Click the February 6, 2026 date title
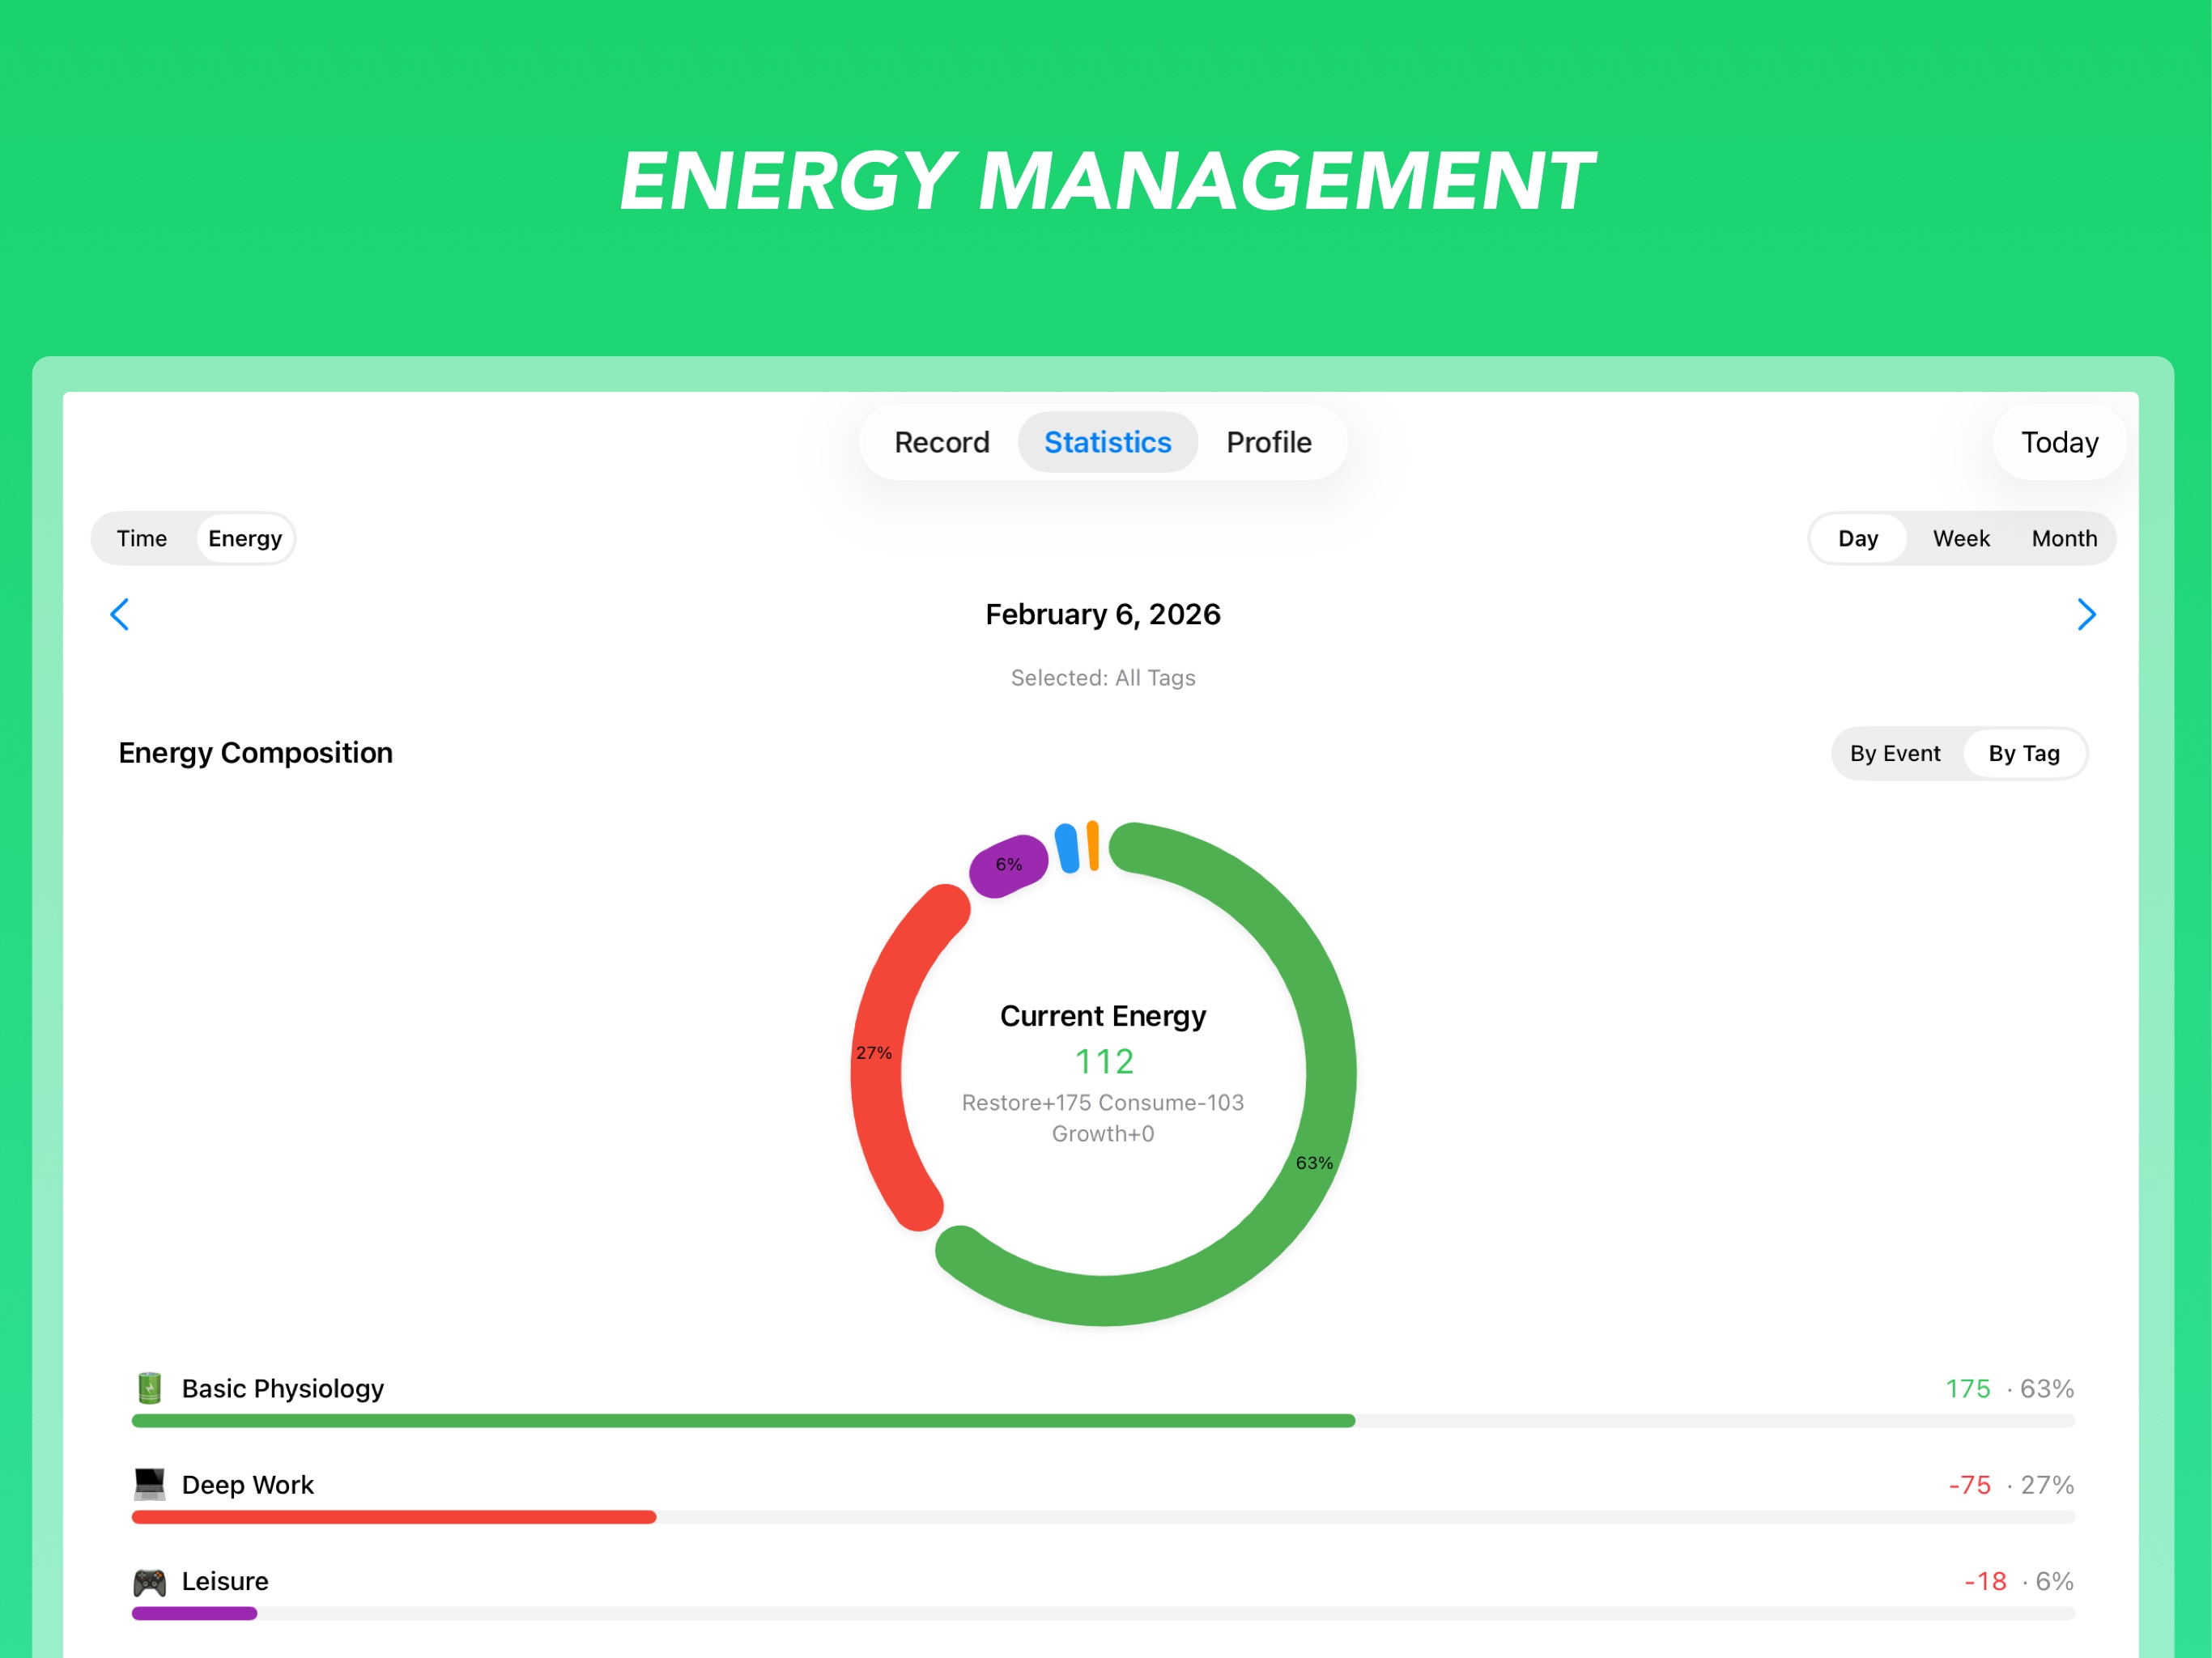The width and height of the screenshot is (2212, 1658). pyautogui.click(x=1103, y=614)
